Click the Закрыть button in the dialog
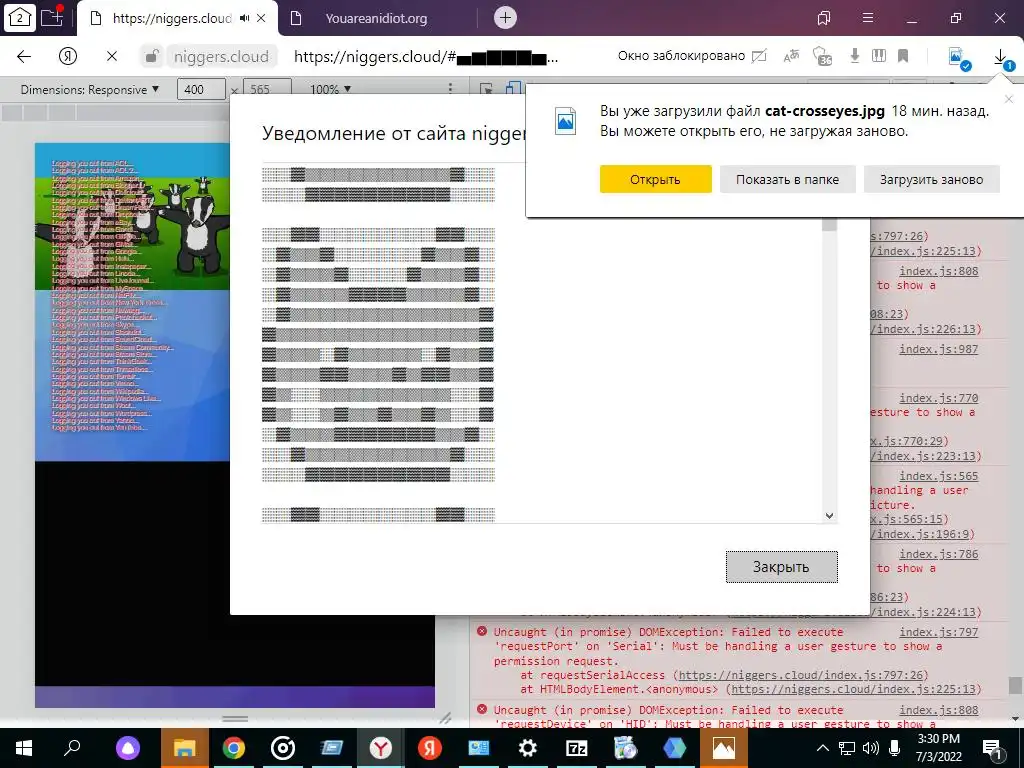The image size is (1024, 768). pos(782,567)
